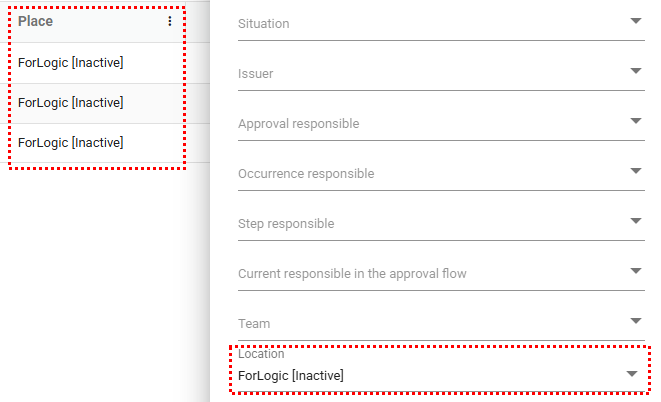
Task: Open the Issuer dropdown arrow
Action: click(x=636, y=70)
